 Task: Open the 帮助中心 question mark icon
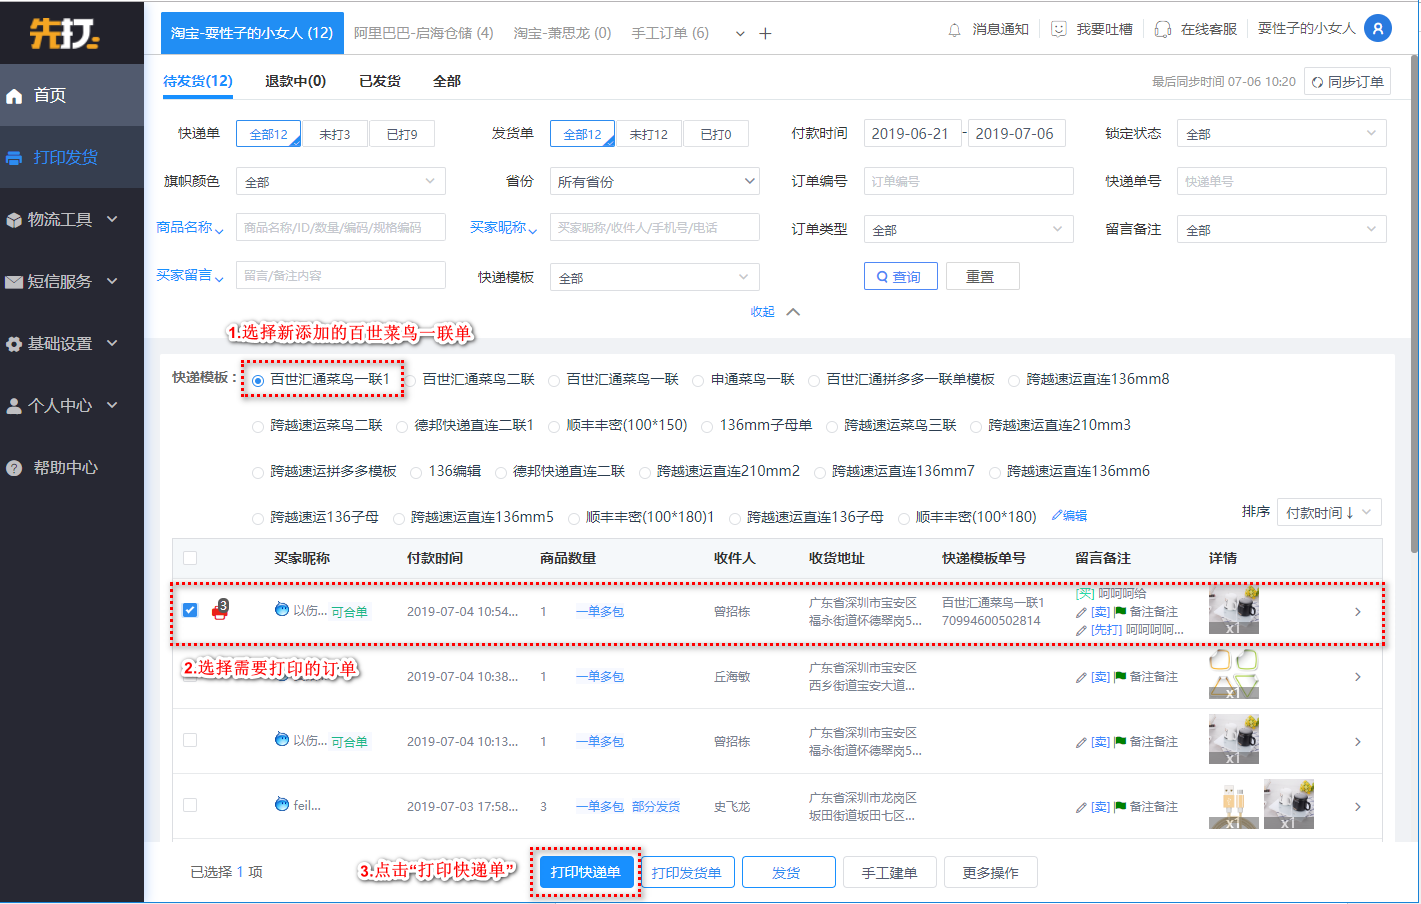tap(14, 468)
